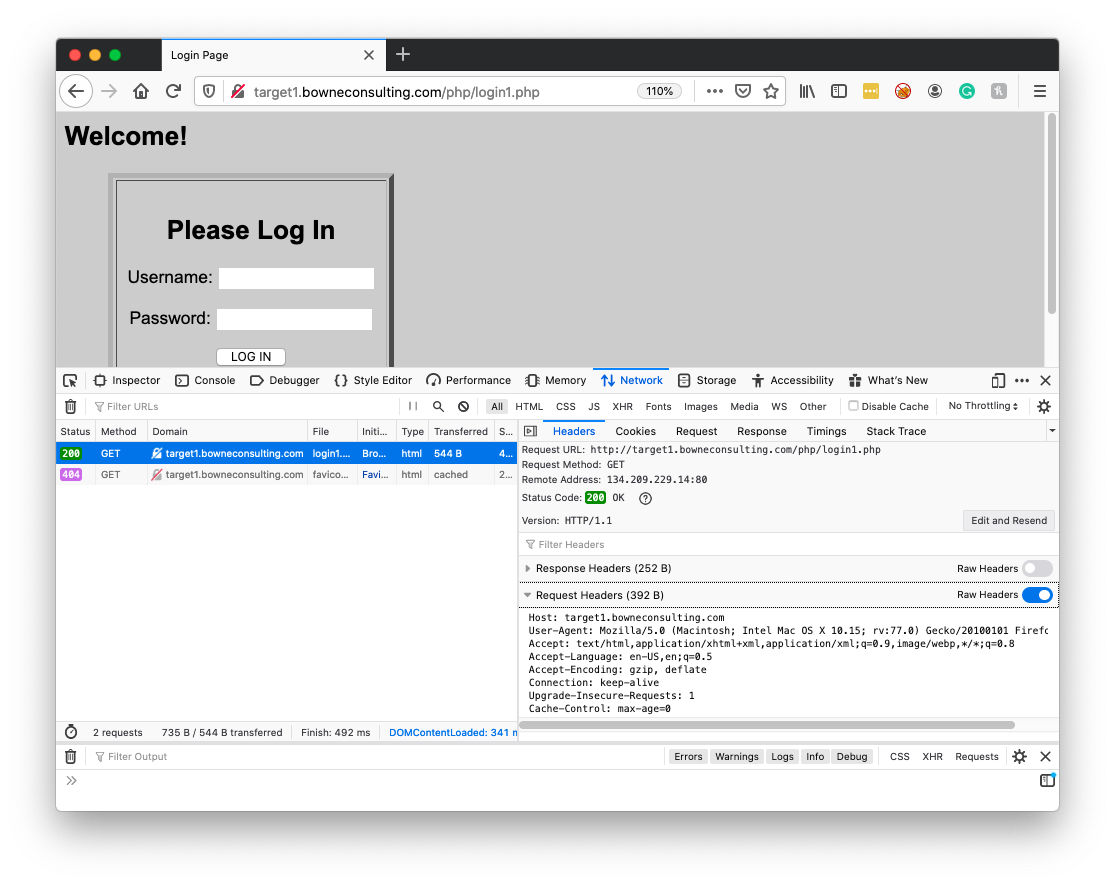Open network search magnifier
Viewport: 1115px width, 885px height.
pyautogui.click(x=438, y=407)
